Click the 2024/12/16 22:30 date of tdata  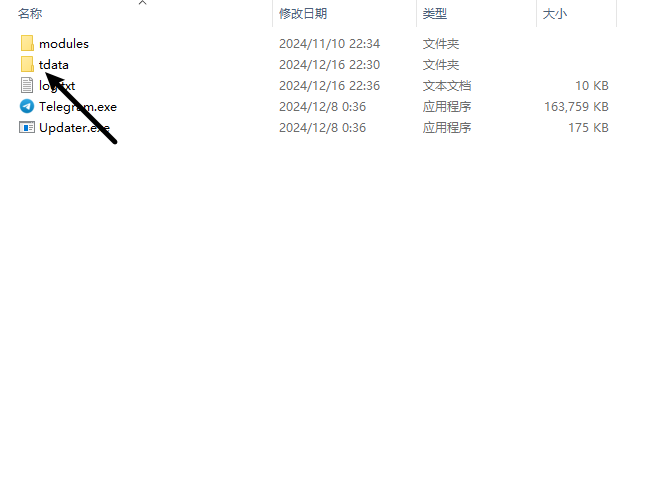330,65
